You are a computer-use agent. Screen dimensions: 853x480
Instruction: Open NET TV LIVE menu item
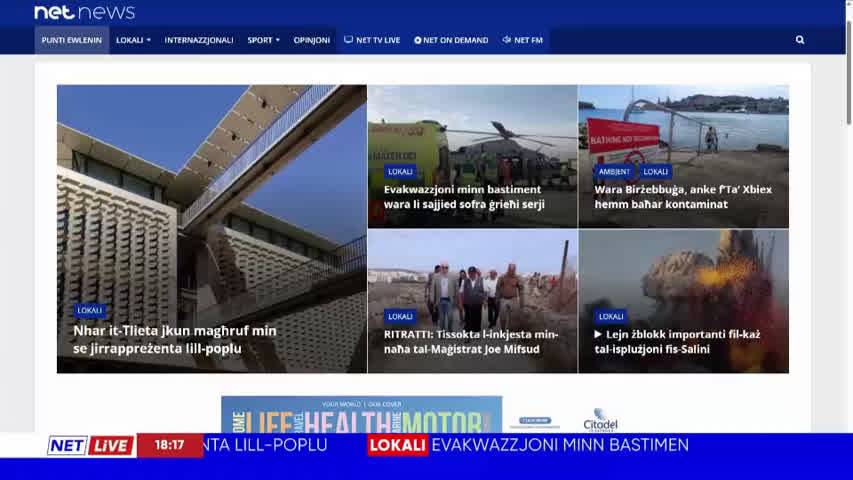click(372, 40)
